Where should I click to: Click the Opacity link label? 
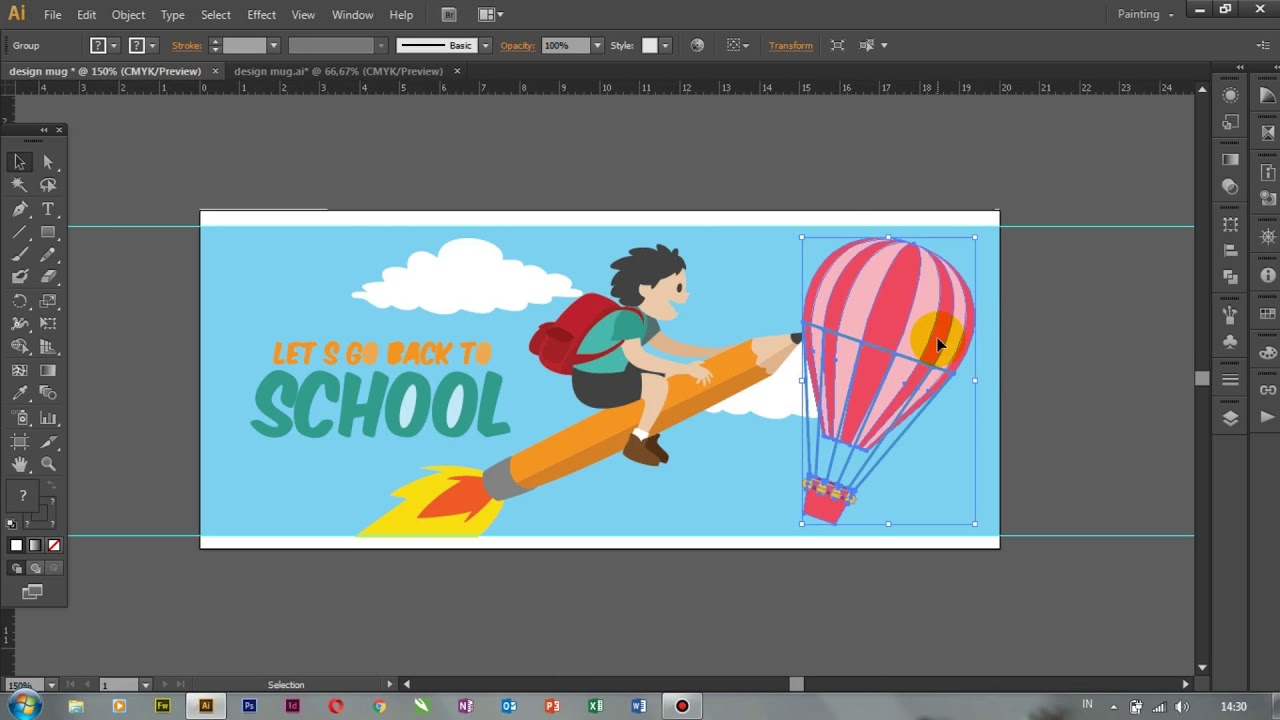518,45
